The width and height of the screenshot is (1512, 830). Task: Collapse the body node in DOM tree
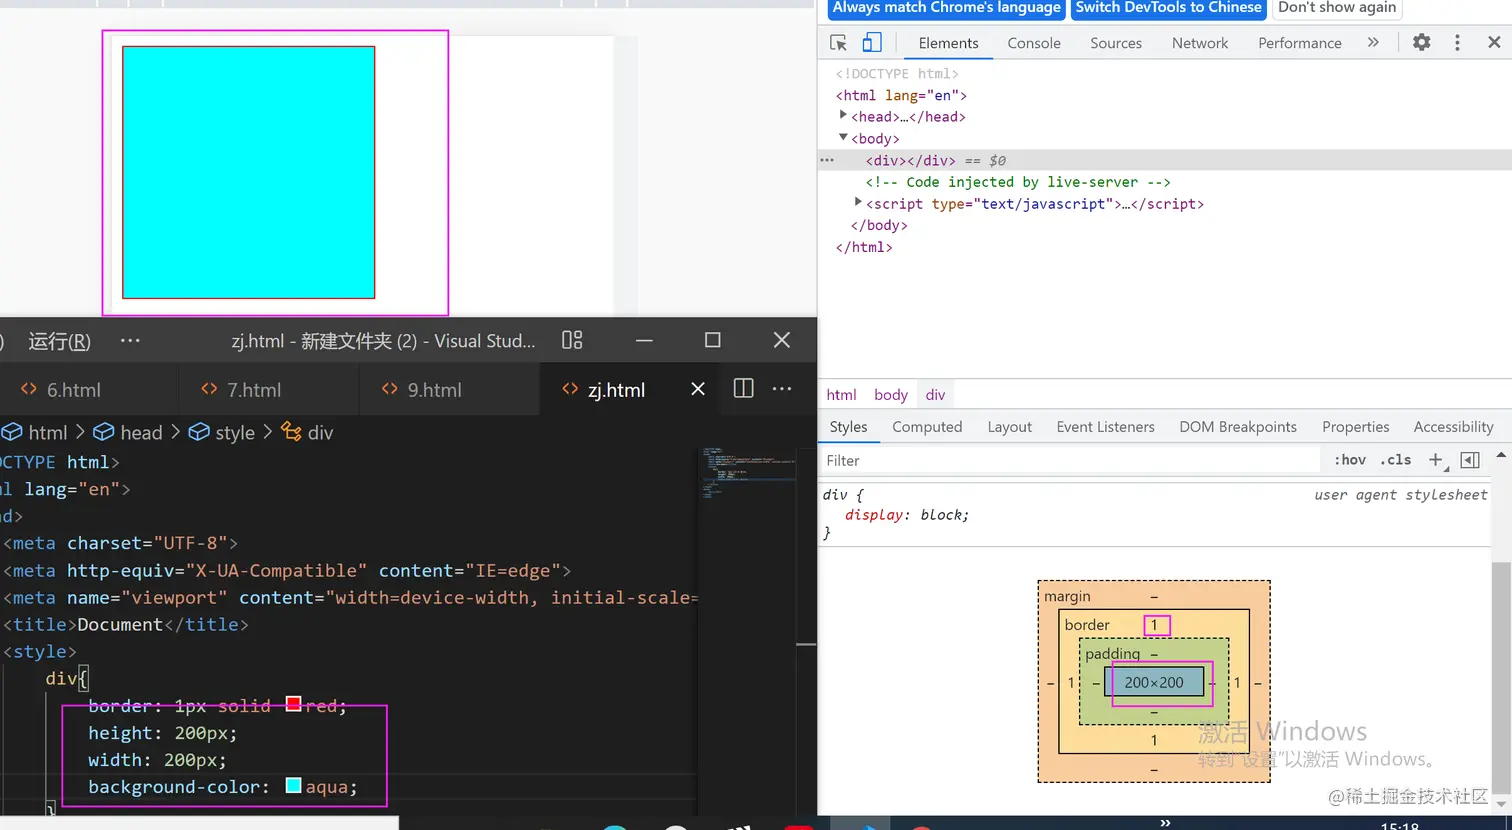tap(843, 137)
